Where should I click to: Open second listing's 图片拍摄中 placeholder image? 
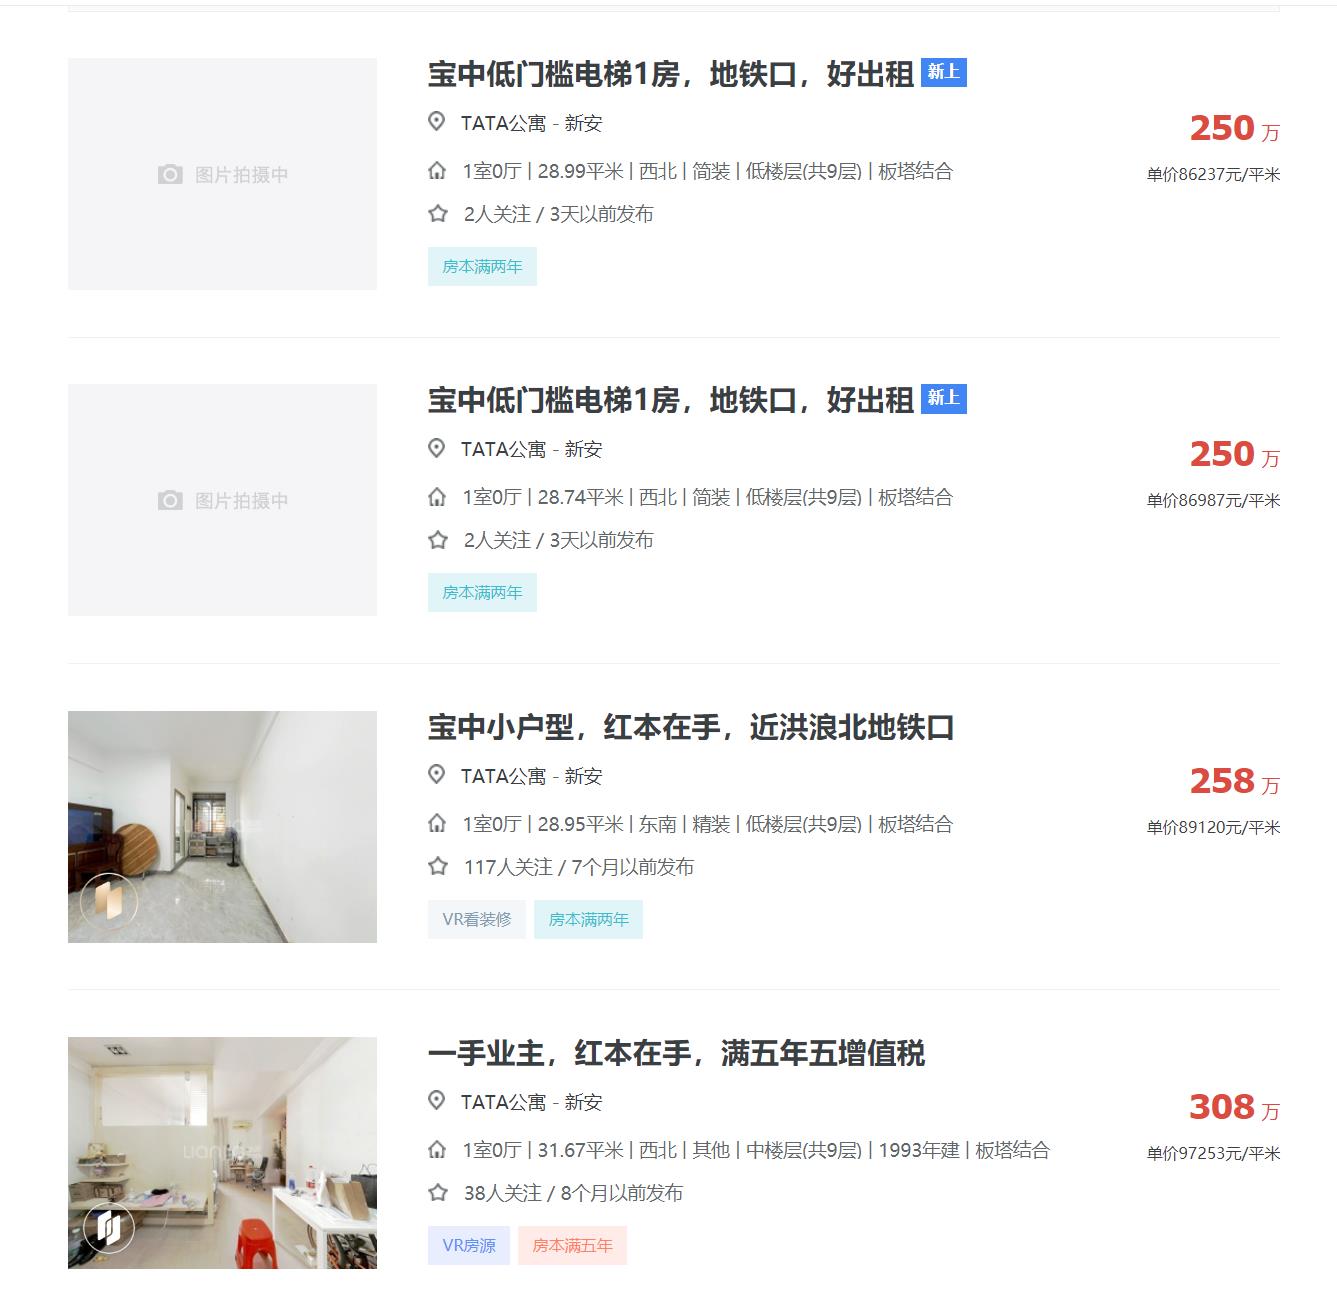click(222, 500)
